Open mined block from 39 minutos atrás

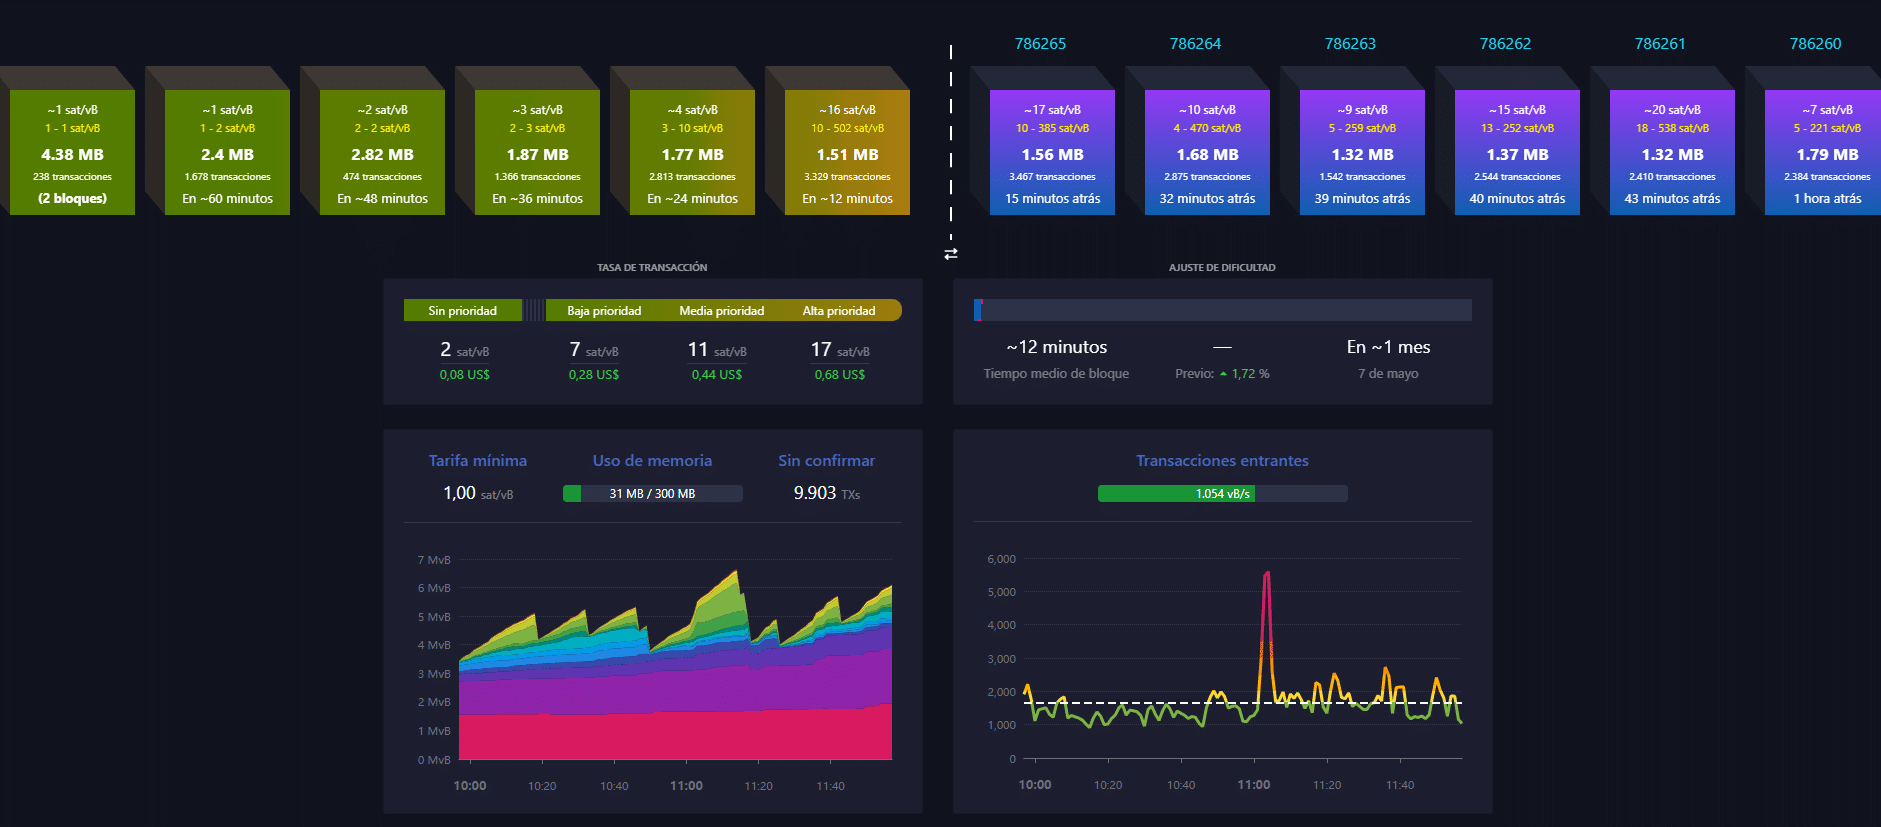1362,152
